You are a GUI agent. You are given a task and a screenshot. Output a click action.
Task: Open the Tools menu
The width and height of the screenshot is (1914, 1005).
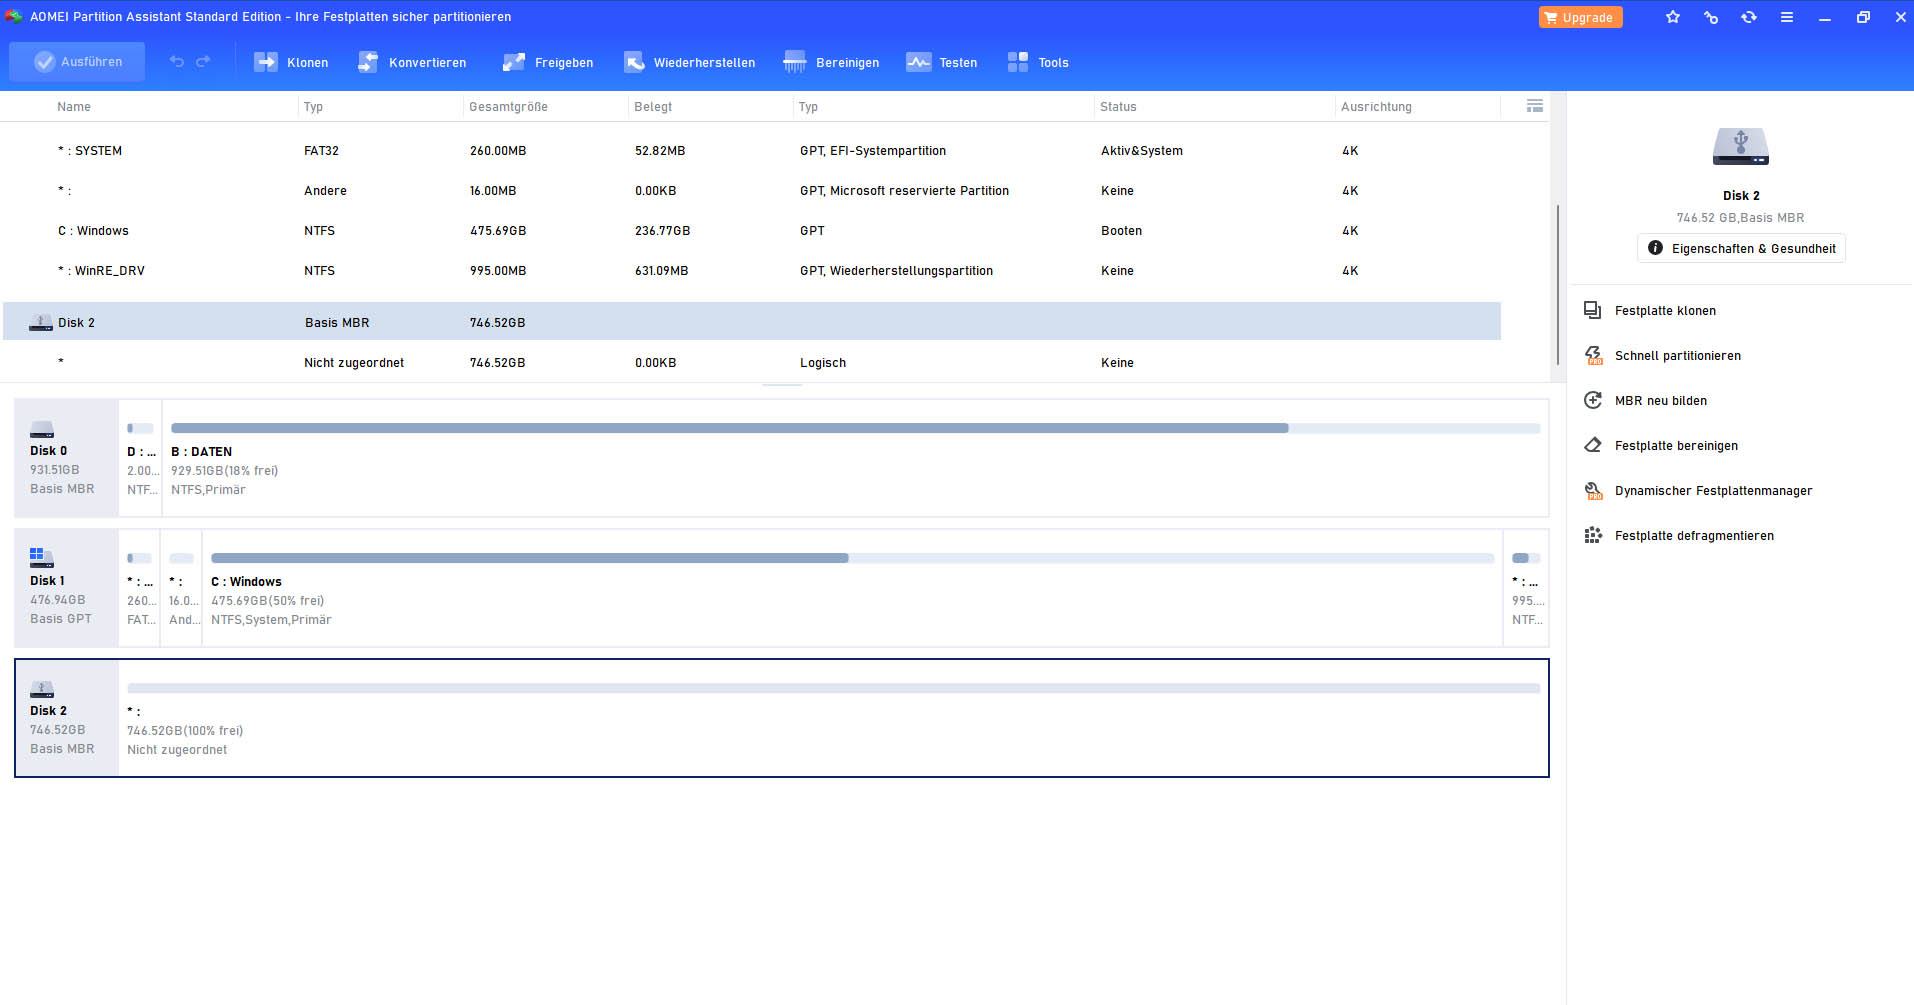click(x=1038, y=62)
